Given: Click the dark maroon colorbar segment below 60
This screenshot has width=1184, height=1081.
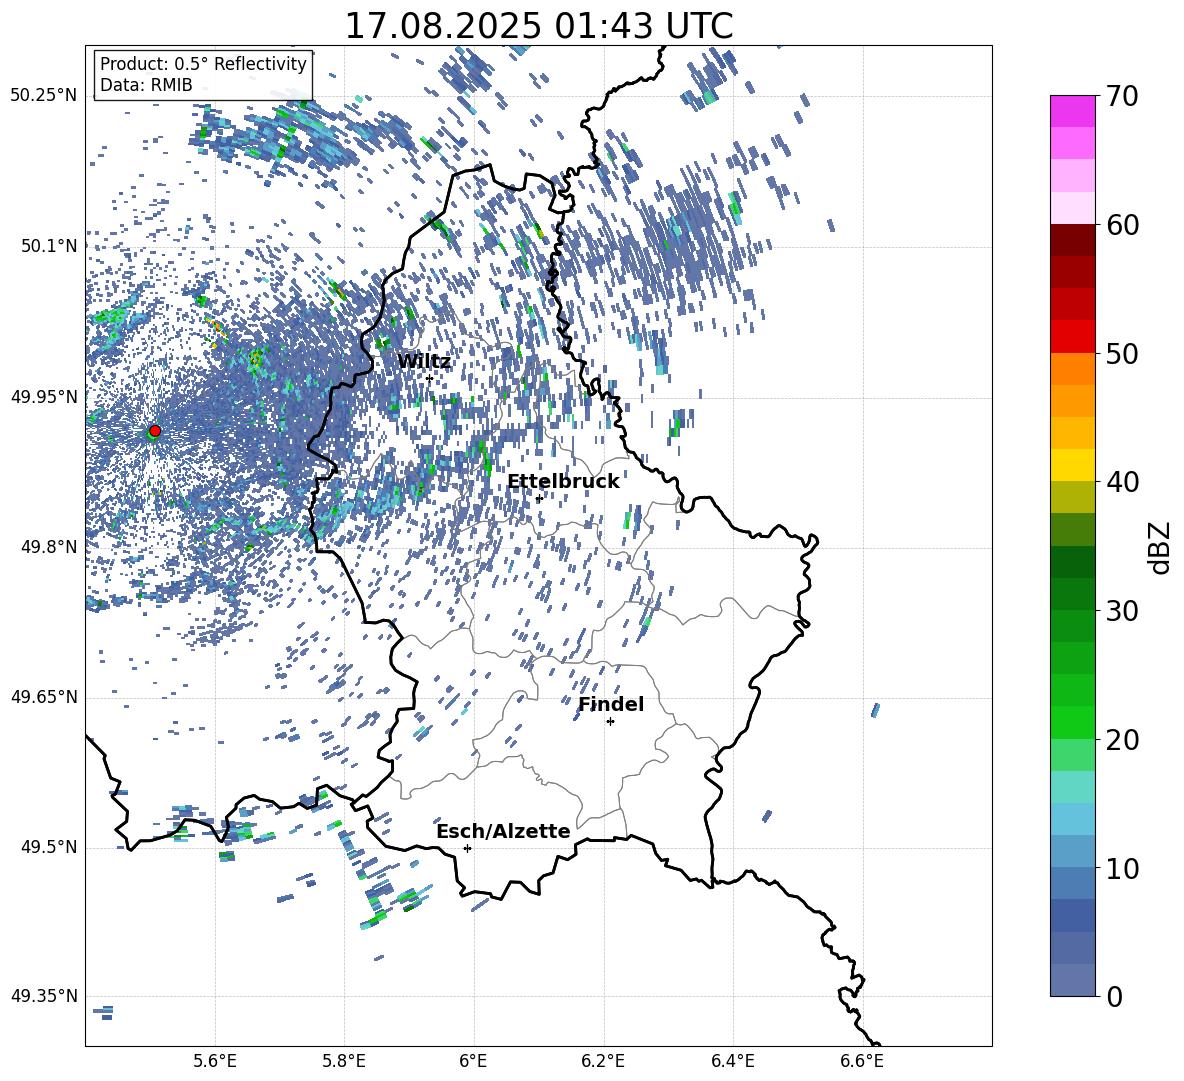Looking at the screenshot, I should coord(1072,240).
